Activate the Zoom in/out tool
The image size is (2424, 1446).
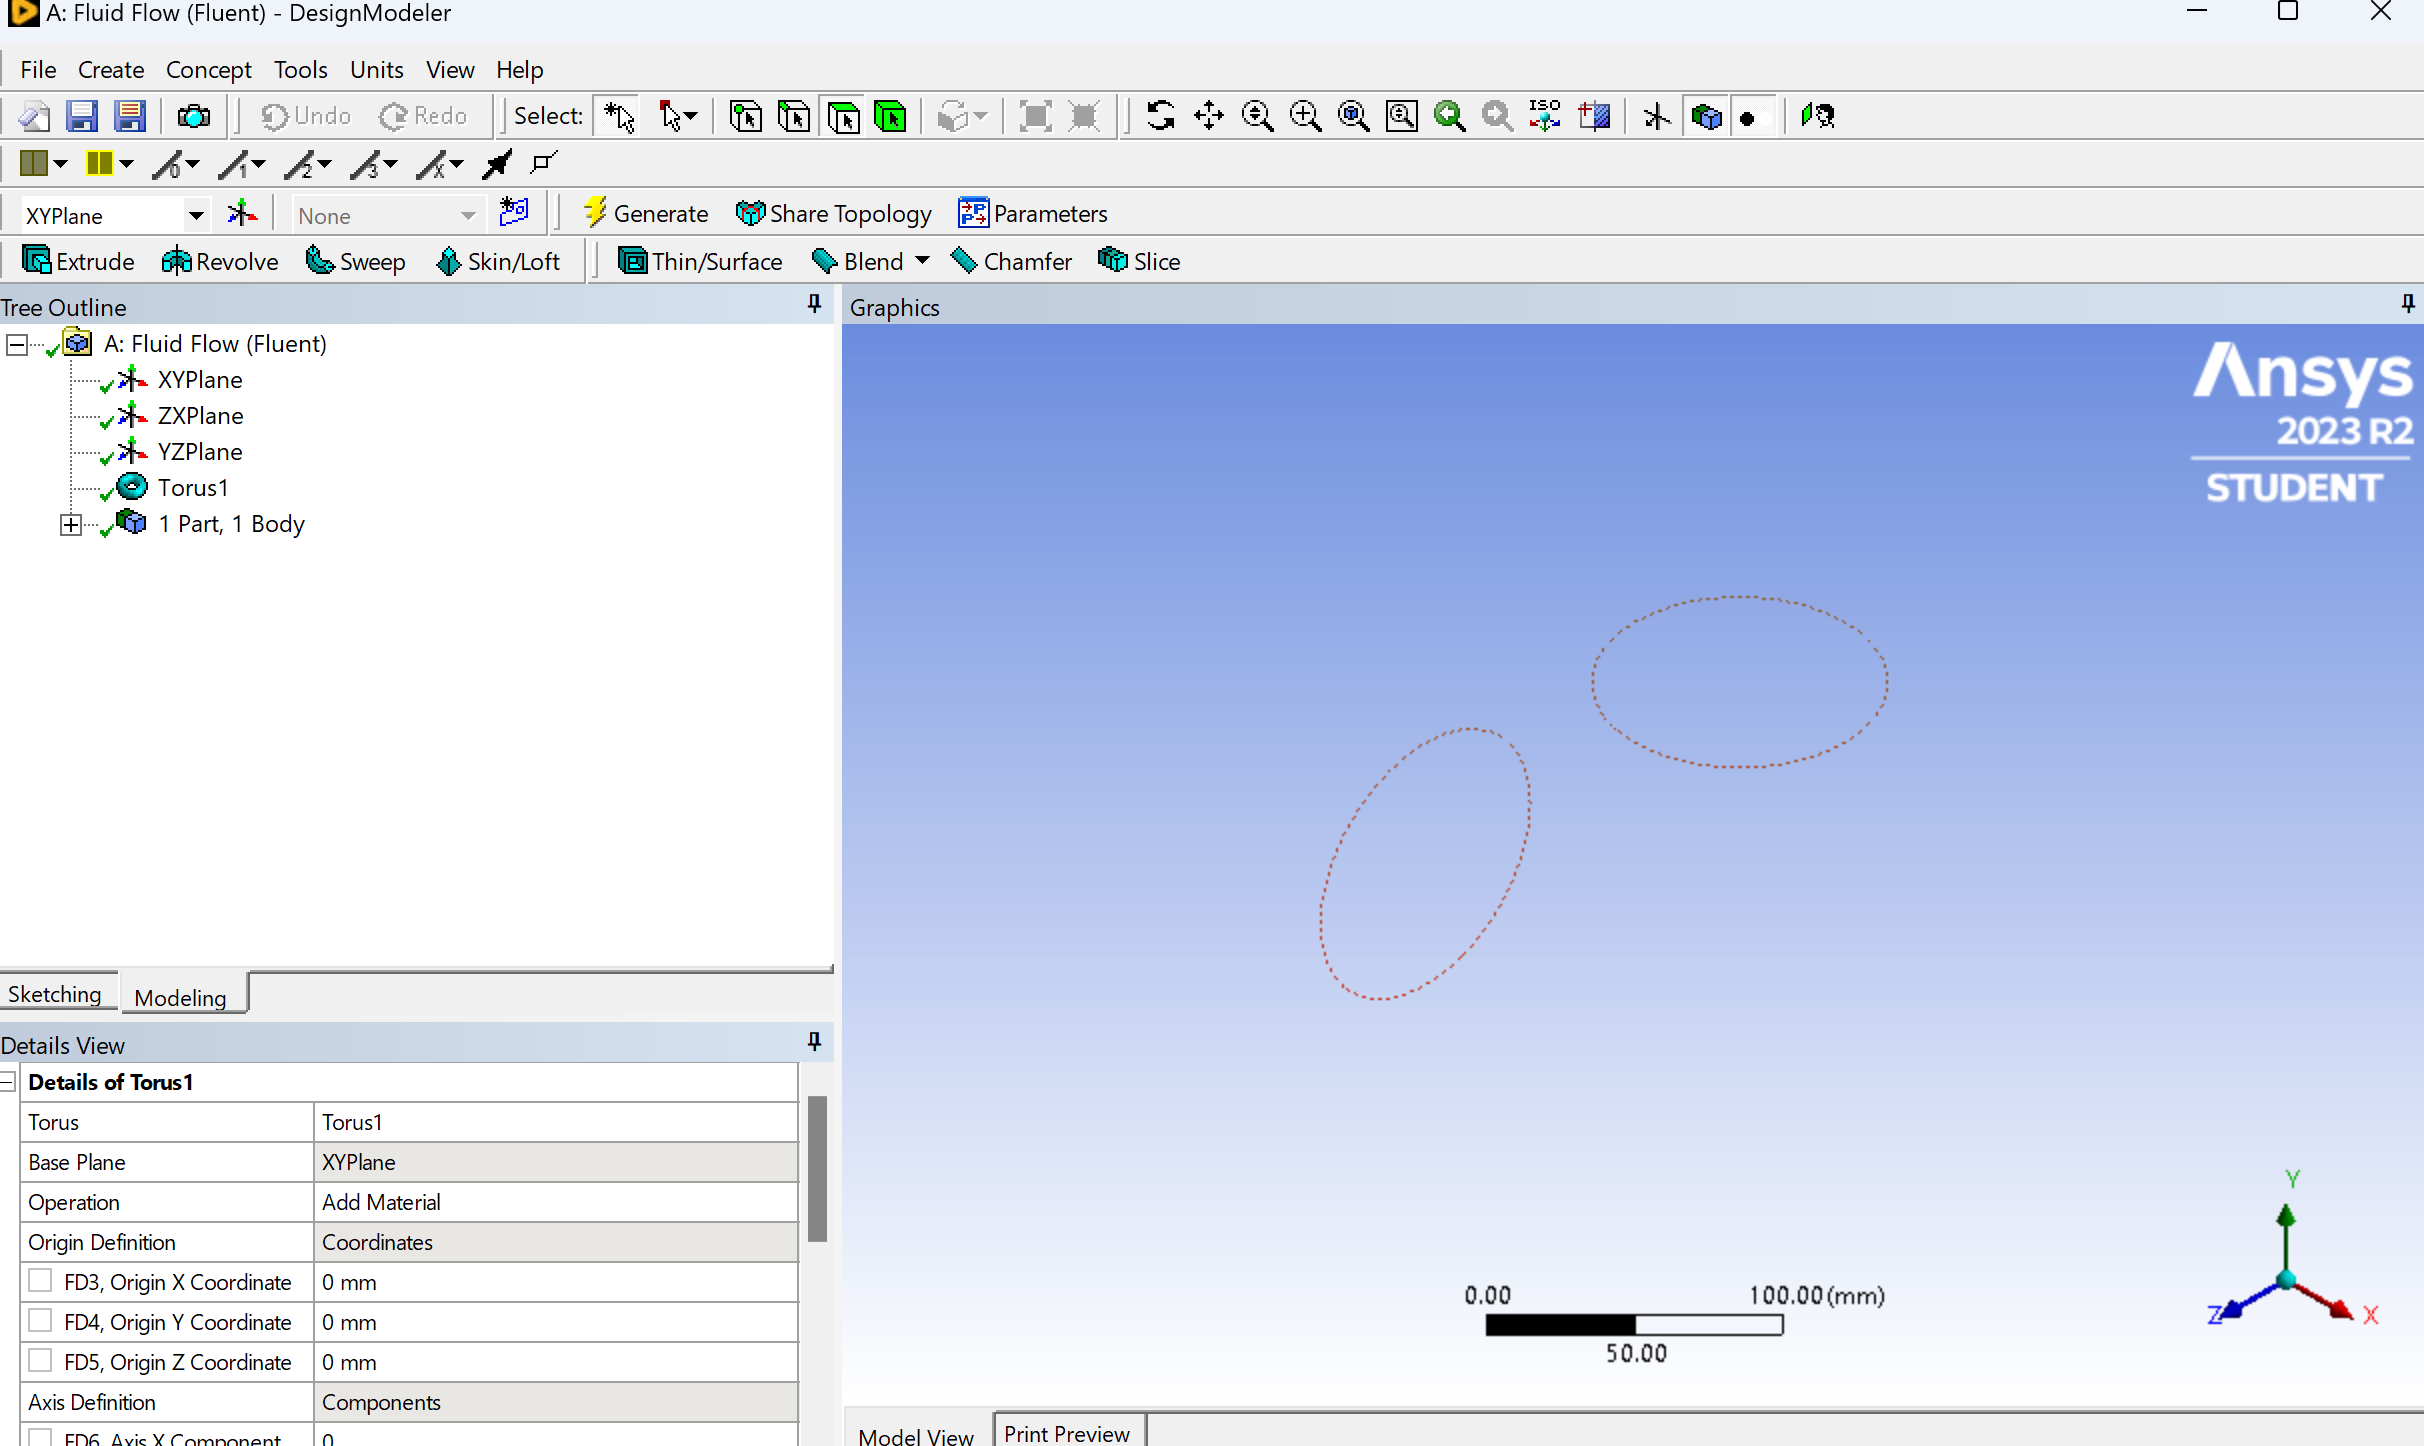coord(1257,116)
